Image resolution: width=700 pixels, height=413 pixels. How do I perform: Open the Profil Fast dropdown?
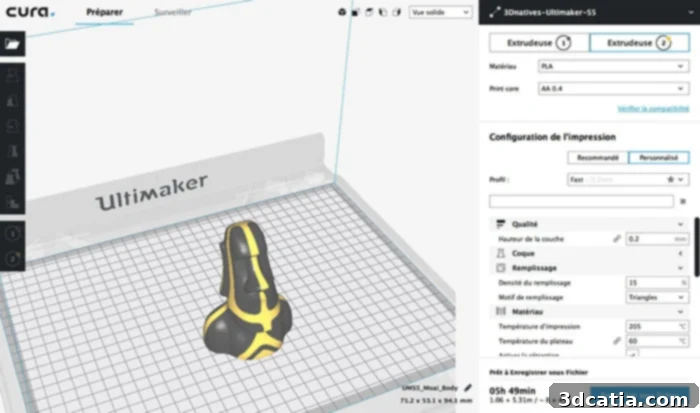pos(628,179)
